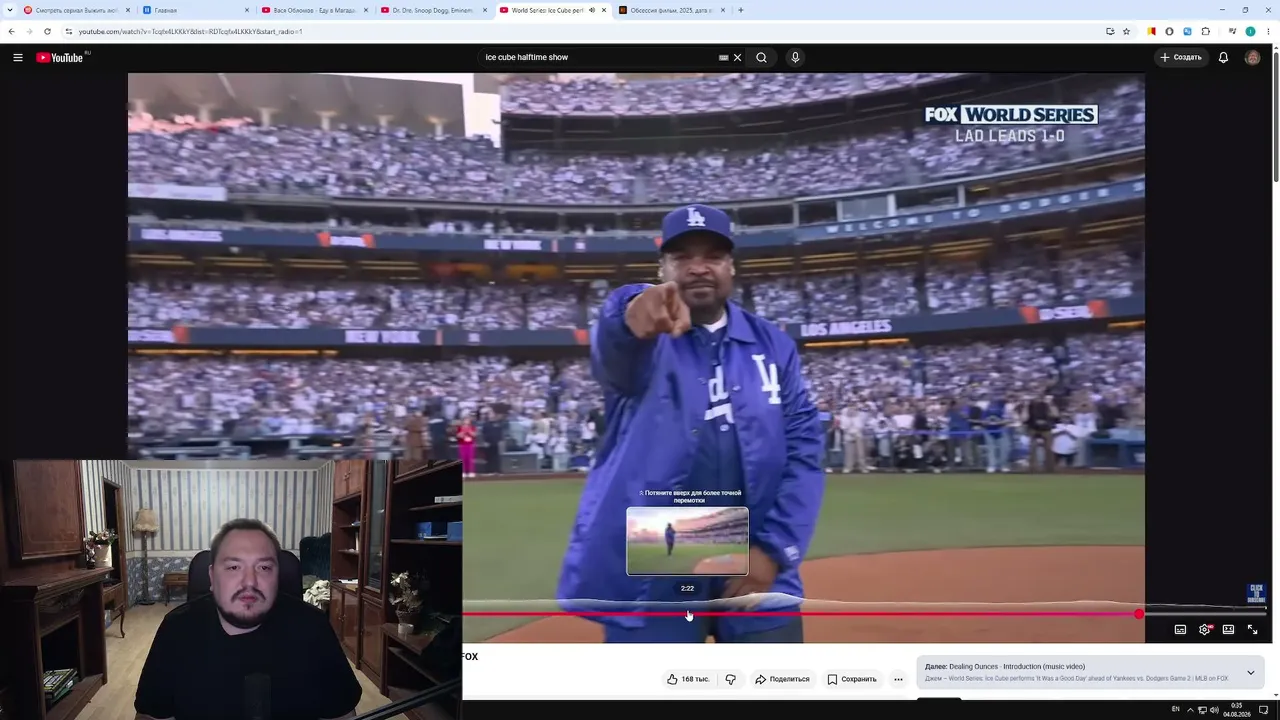
Task: Open the taskbar network icon
Action: click(1201, 709)
